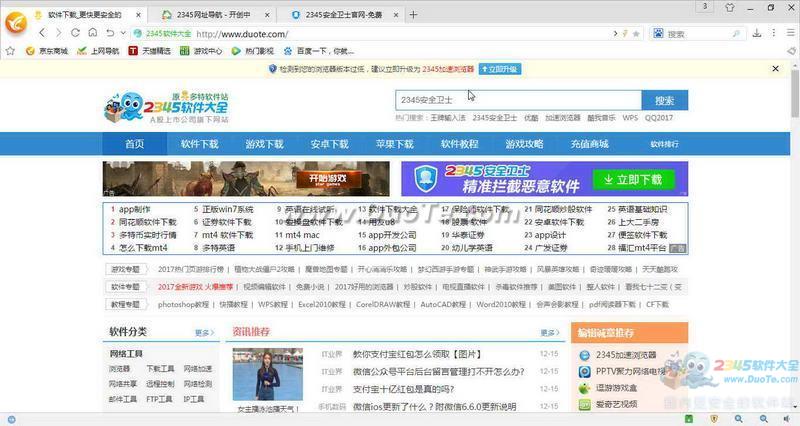
Task: Select 充值商城 in the navigation bar
Action: click(590, 144)
